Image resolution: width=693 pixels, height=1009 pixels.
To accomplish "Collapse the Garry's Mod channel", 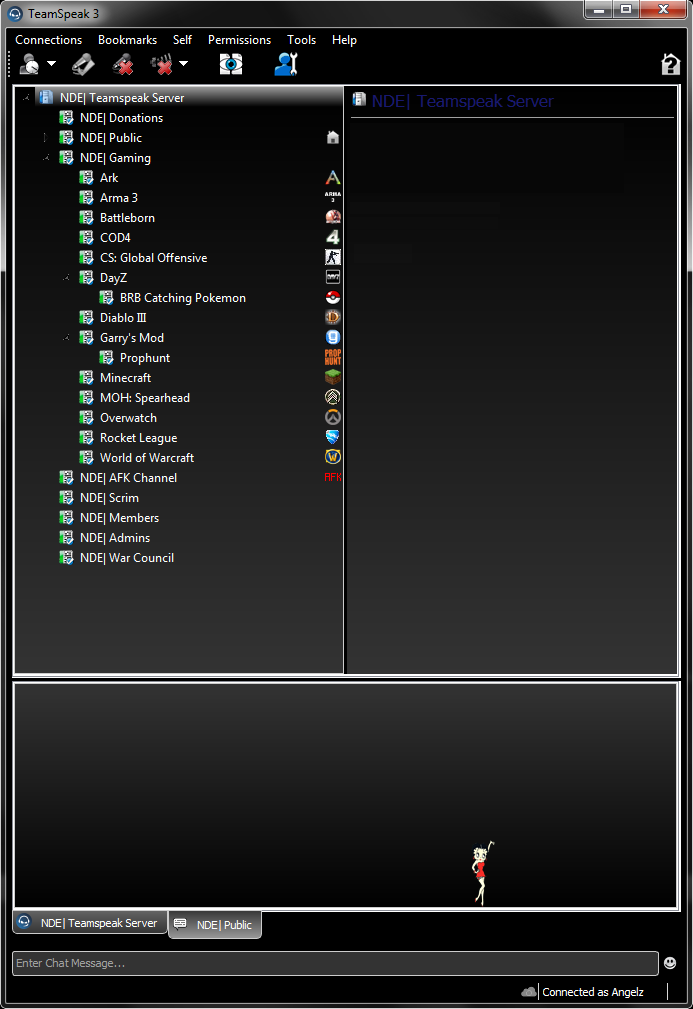I will [x=66, y=338].
